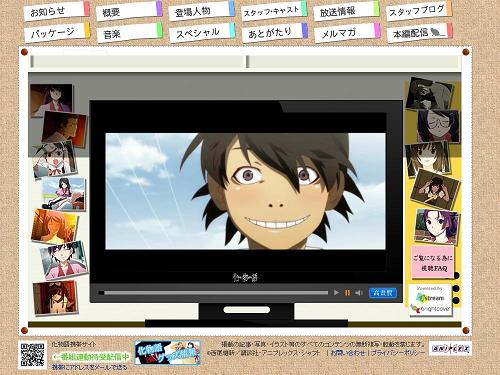Open the 化物語 banner in the footer
Image resolution: width=500 pixels, height=375 pixels.
[x=168, y=353]
